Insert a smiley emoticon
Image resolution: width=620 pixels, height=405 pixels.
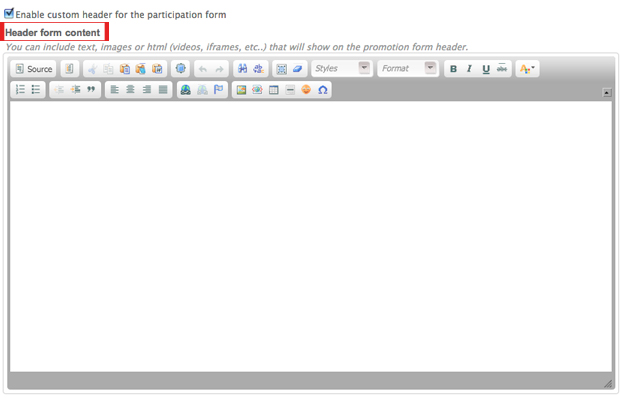[306, 90]
